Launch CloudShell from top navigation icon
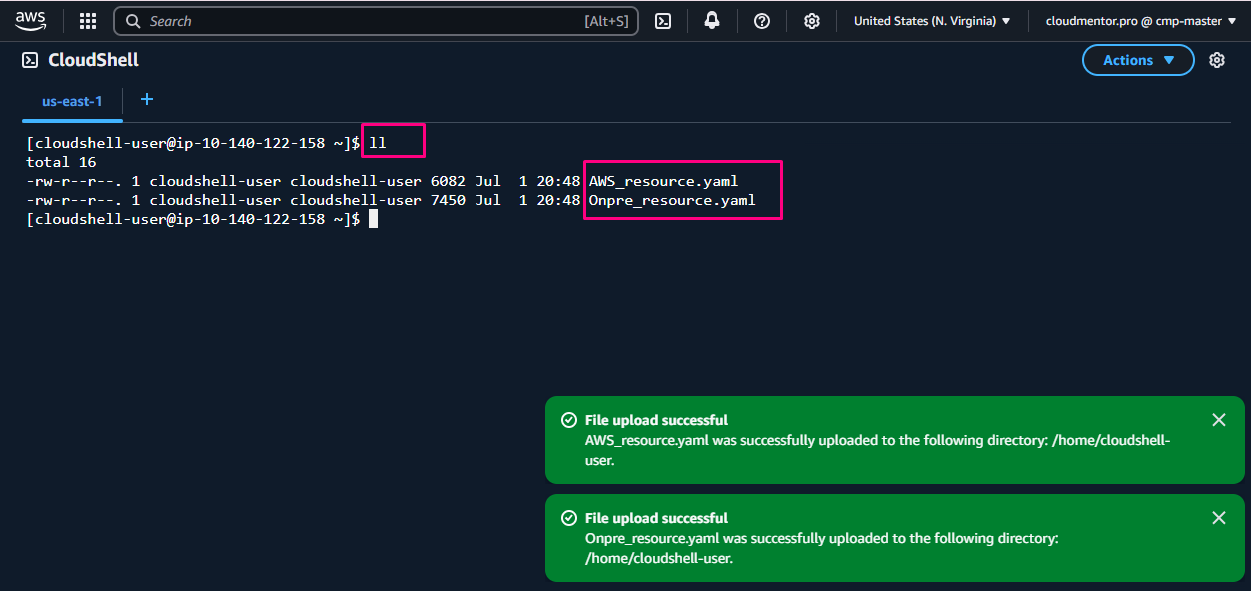Image resolution: width=1251 pixels, height=591 pixels. click(663, 21)
